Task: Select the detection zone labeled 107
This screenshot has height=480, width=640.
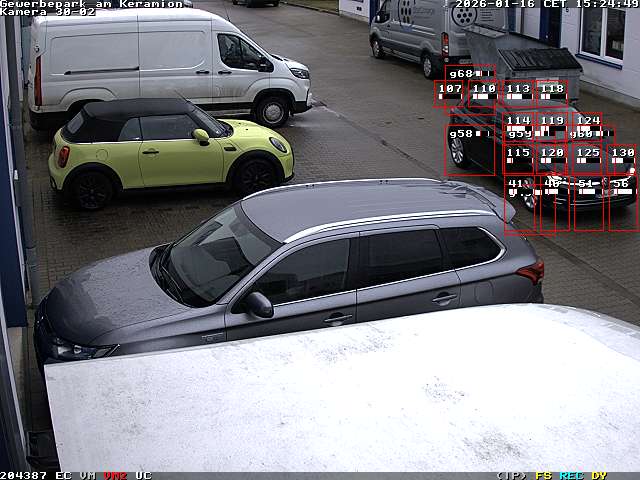Action: tap(450, 93)
